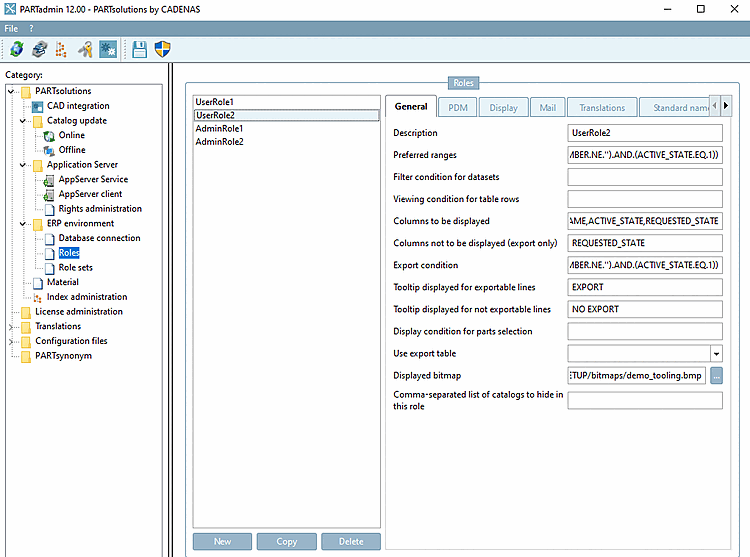Click the save floppy disk icon
The image size is (750, 557).
coord(140,49)
